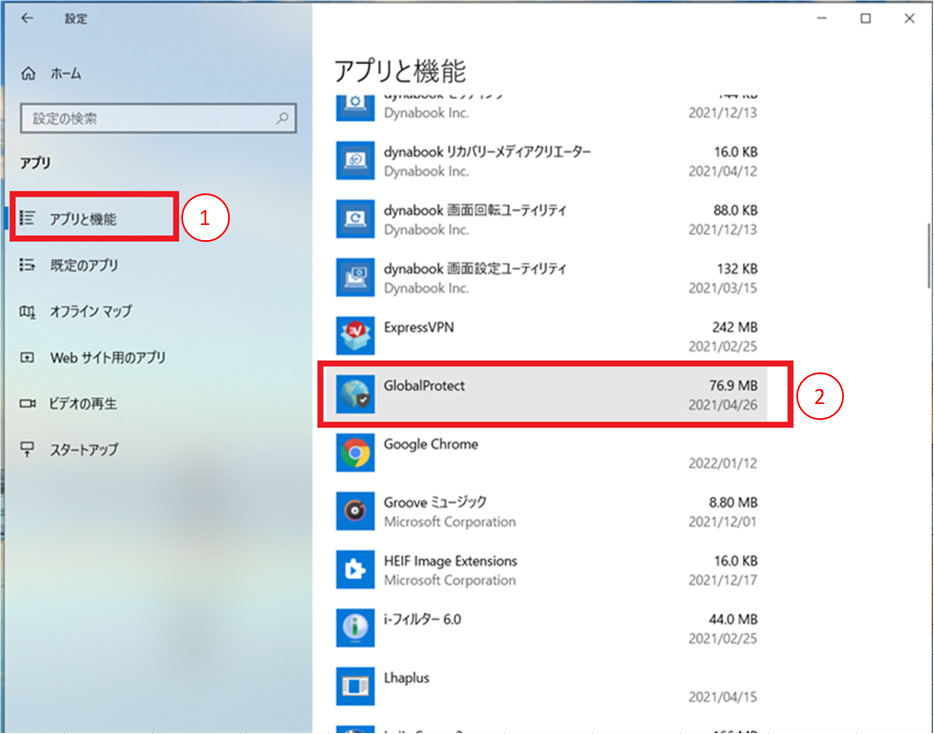Screen dimensions: 934x734
Task: Click the GlobalProtect globe icon
Action: [x=356, y=395]
